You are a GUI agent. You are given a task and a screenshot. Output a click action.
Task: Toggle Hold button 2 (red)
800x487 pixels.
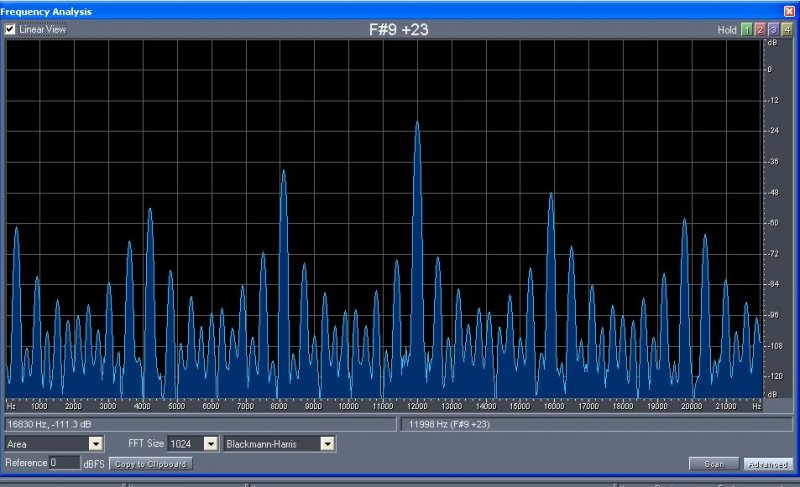(x=760, y=30)
